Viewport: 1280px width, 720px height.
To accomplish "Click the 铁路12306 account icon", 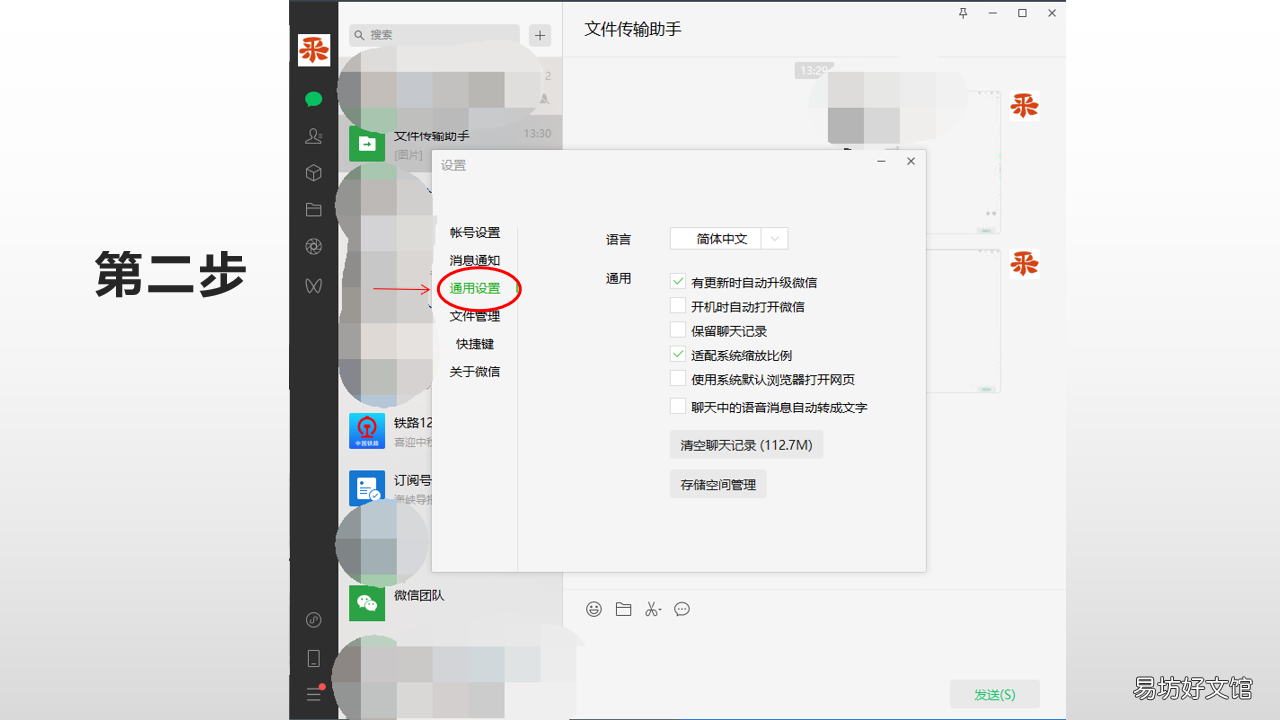I will coord(367,431).
